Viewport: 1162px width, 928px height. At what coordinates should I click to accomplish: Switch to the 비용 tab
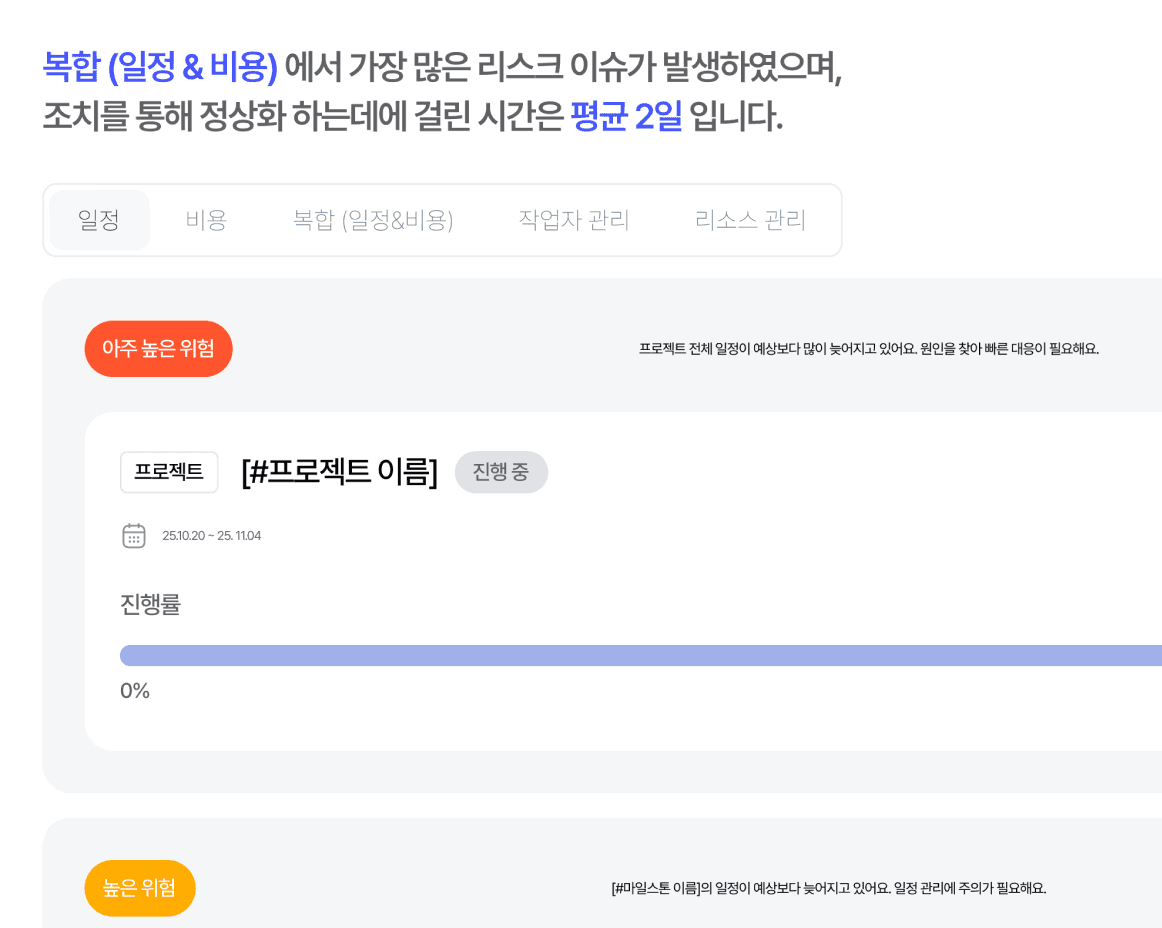click(206, 220)
